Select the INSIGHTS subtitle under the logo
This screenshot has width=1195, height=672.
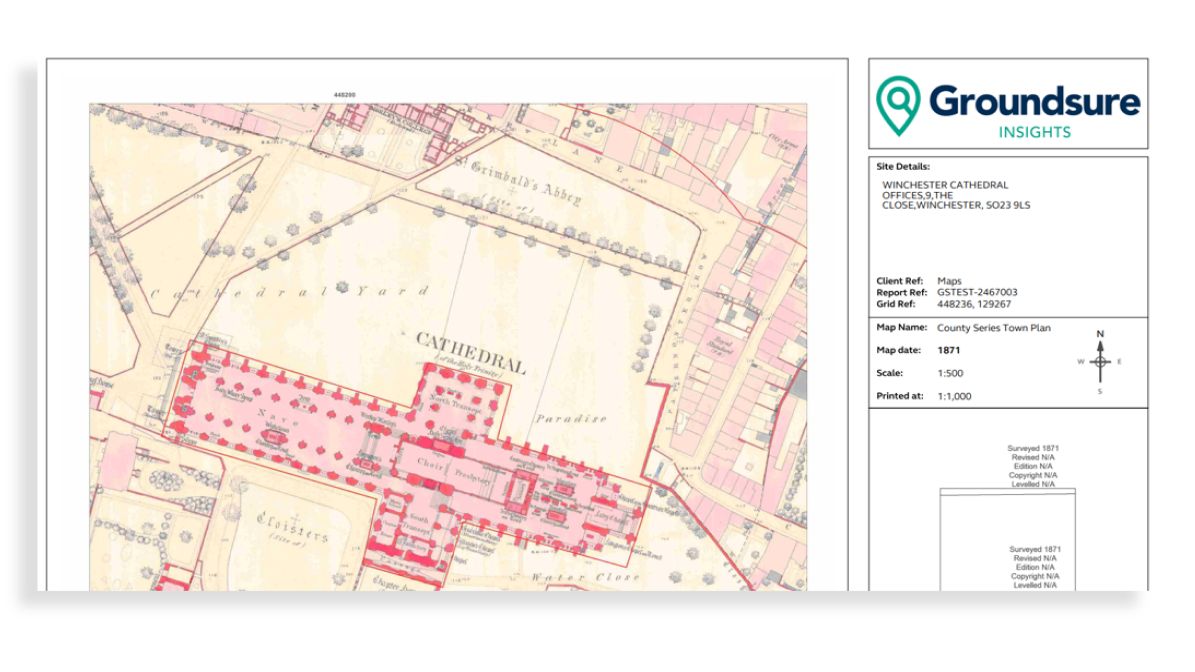tap(1035, 132)
